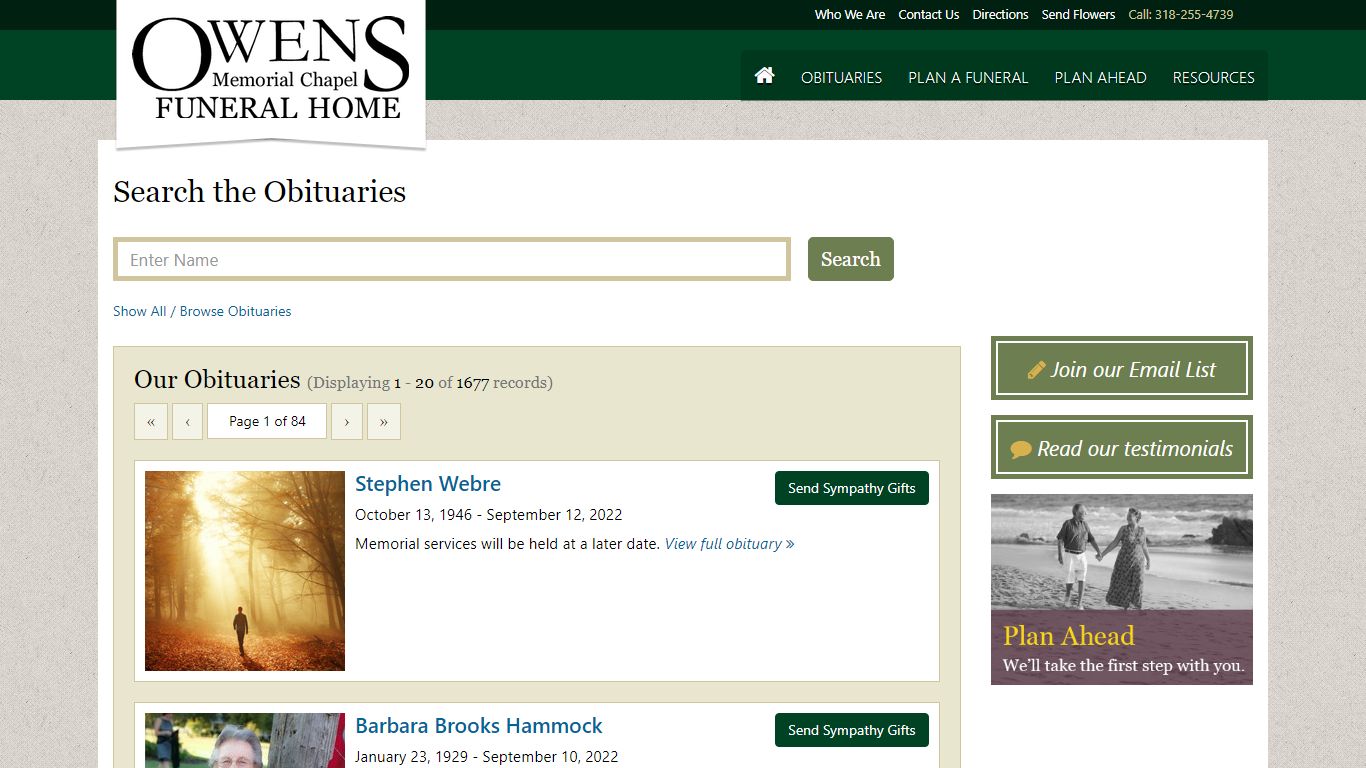1366x768 pixels.
Task: Go to the Home icon in navigation
Action: [765, 76]
